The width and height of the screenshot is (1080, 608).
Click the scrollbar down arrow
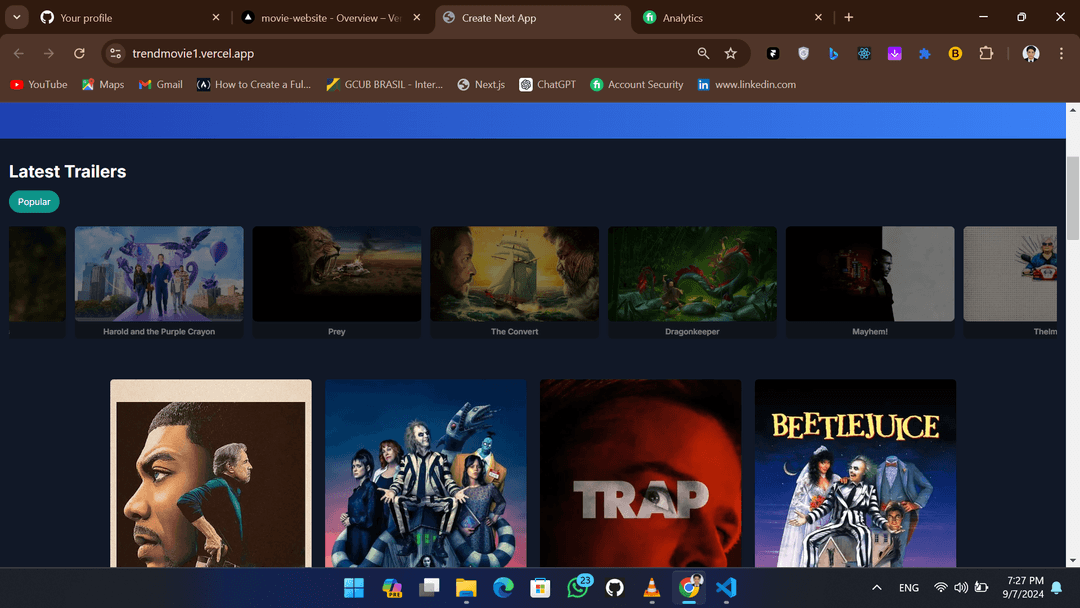point(1072,560)
